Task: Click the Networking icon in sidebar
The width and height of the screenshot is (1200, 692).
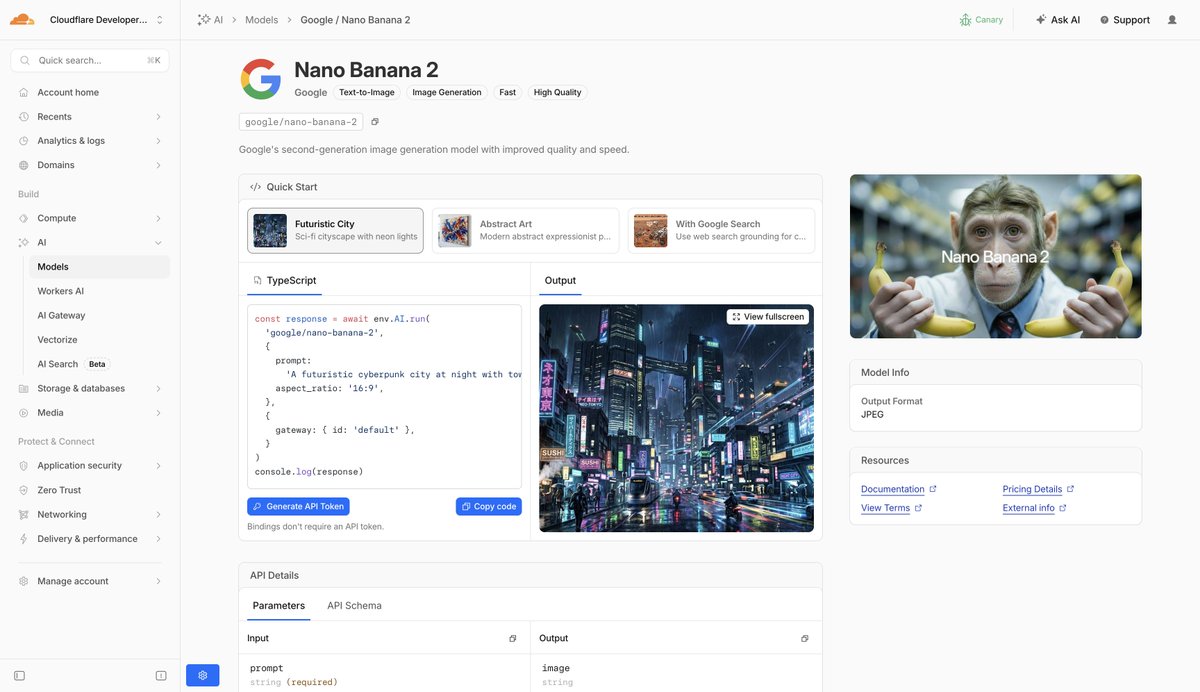Action: [x=24, y=514]
